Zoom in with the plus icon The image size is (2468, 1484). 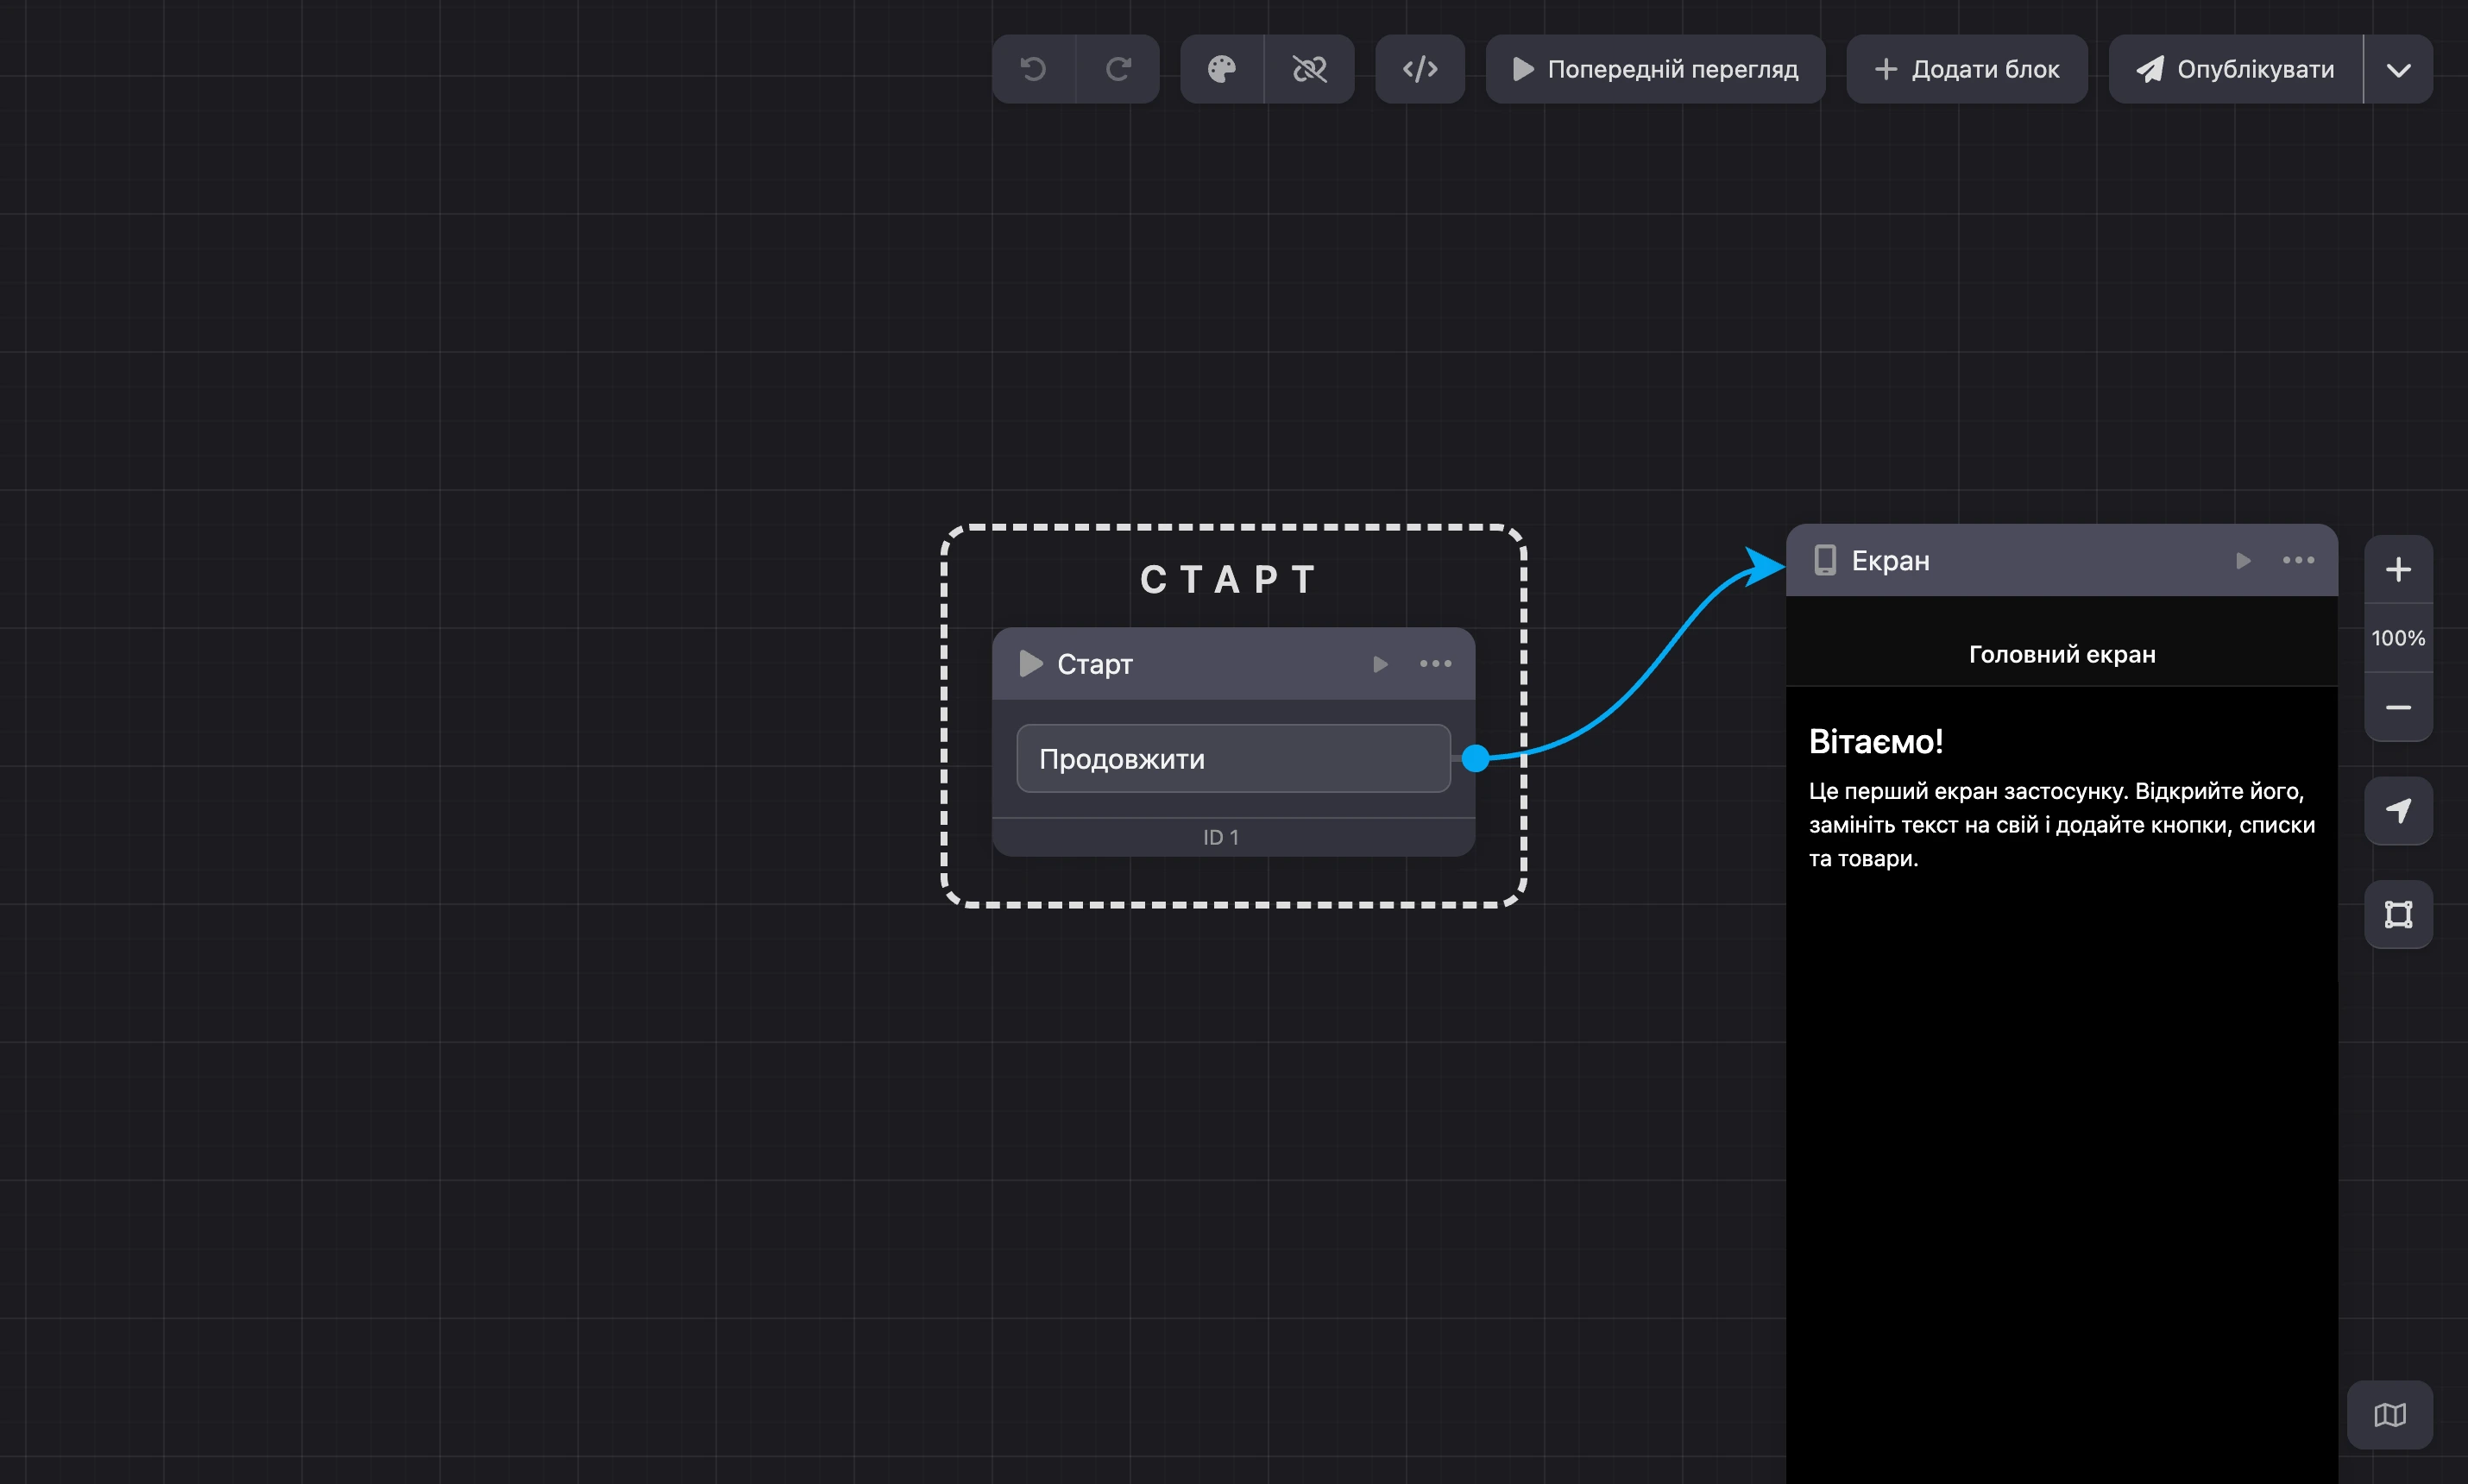pos(2398,569)
